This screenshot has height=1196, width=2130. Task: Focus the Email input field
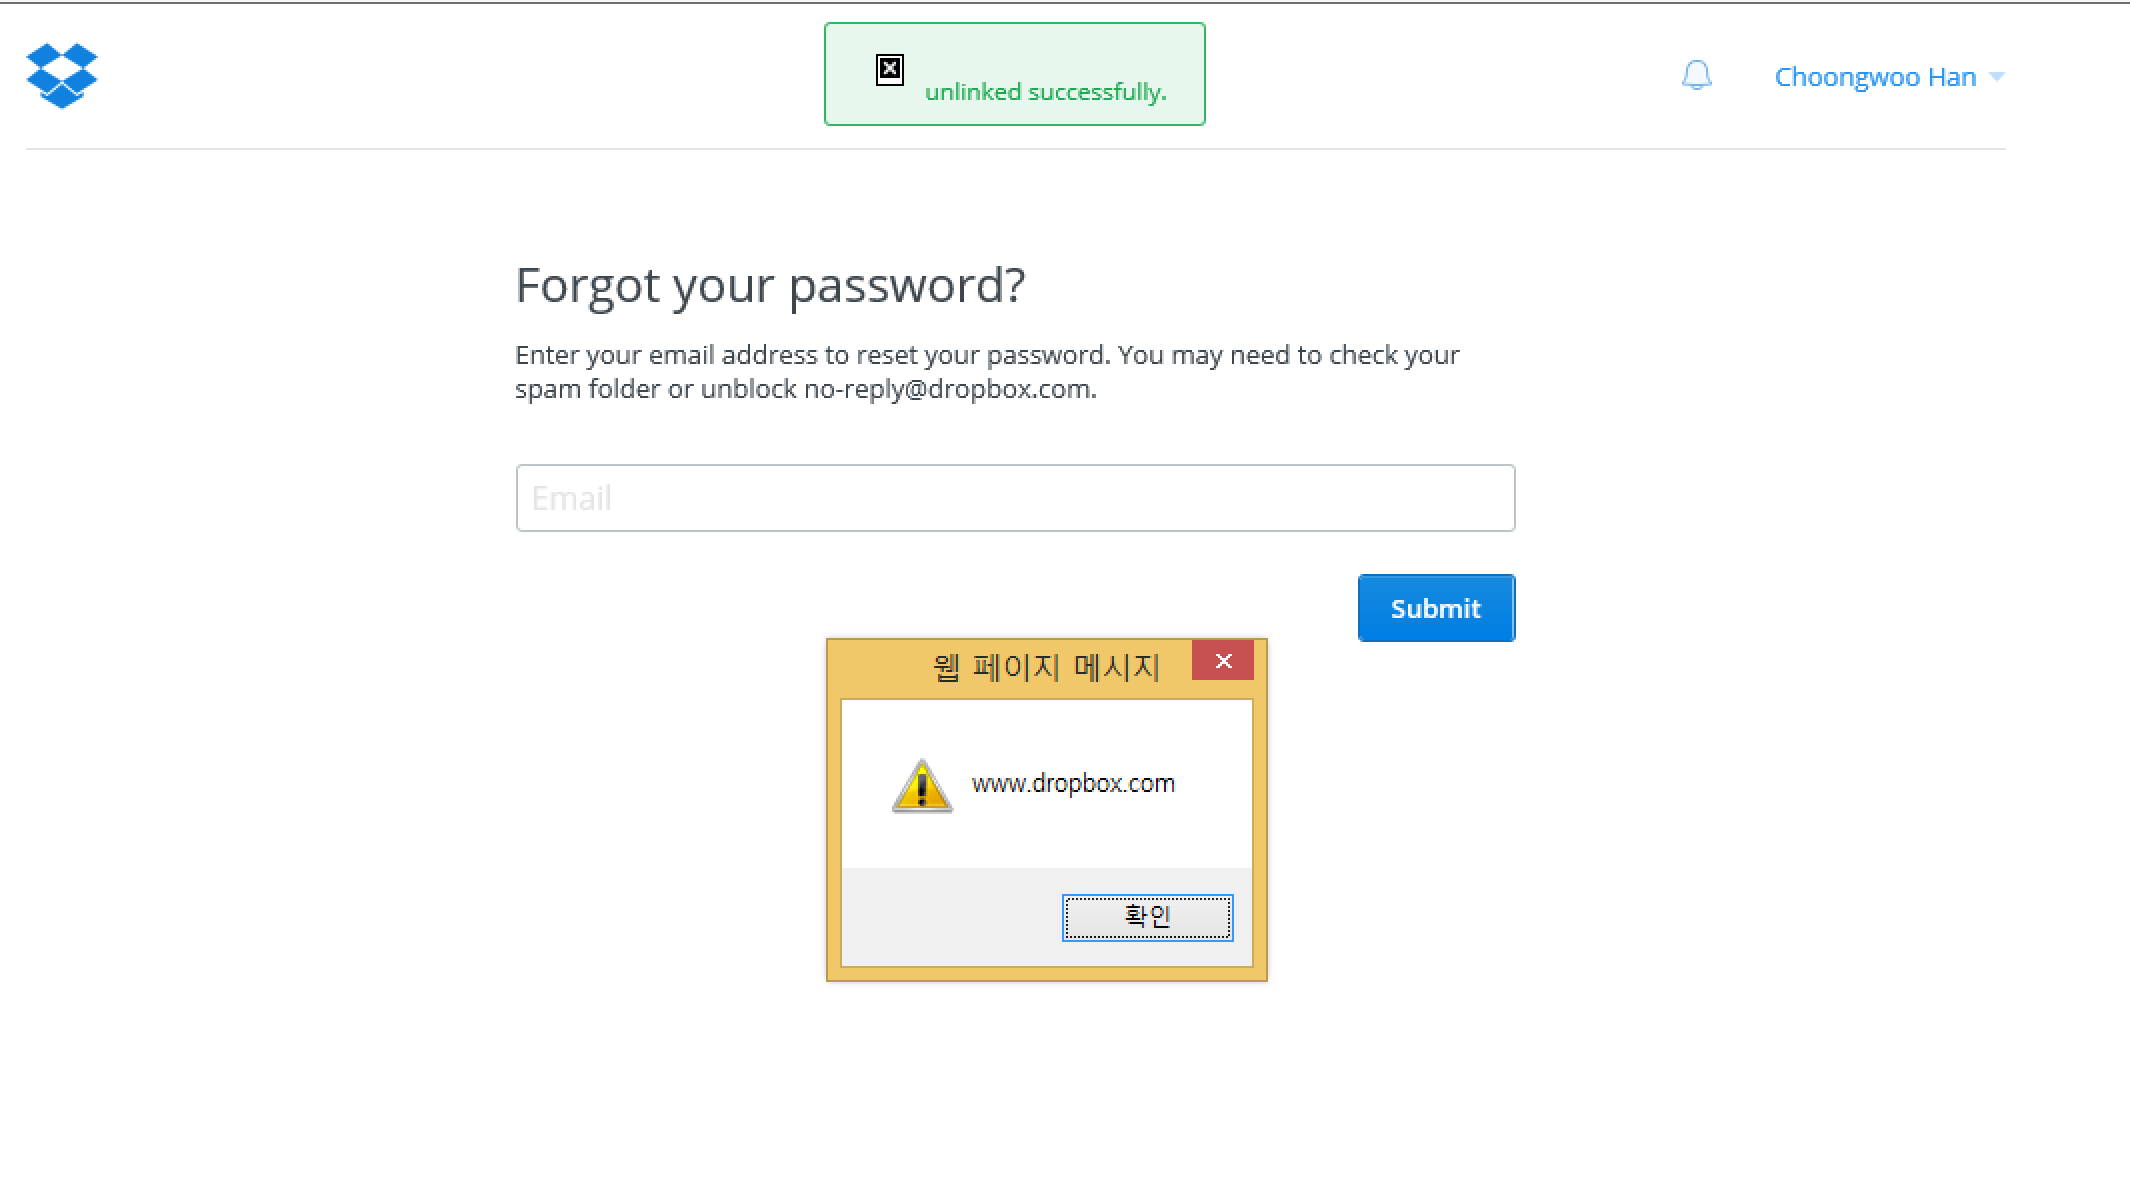coord(1015,498)
